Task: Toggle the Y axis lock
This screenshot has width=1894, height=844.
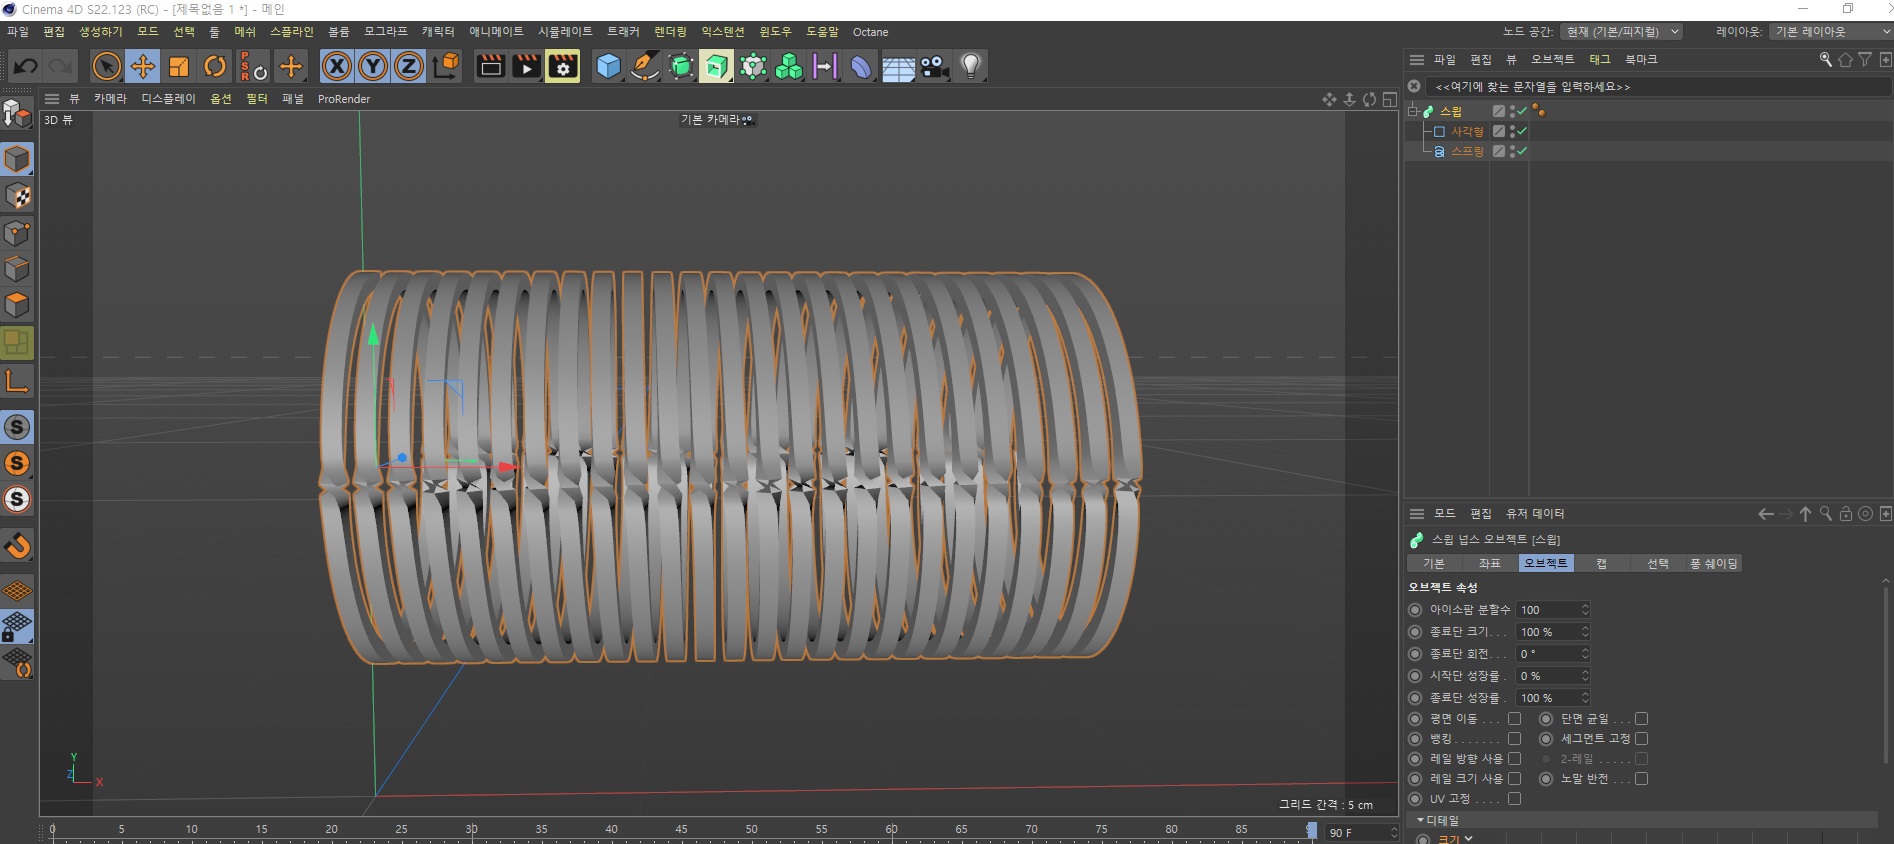Action: click(373, 67)
